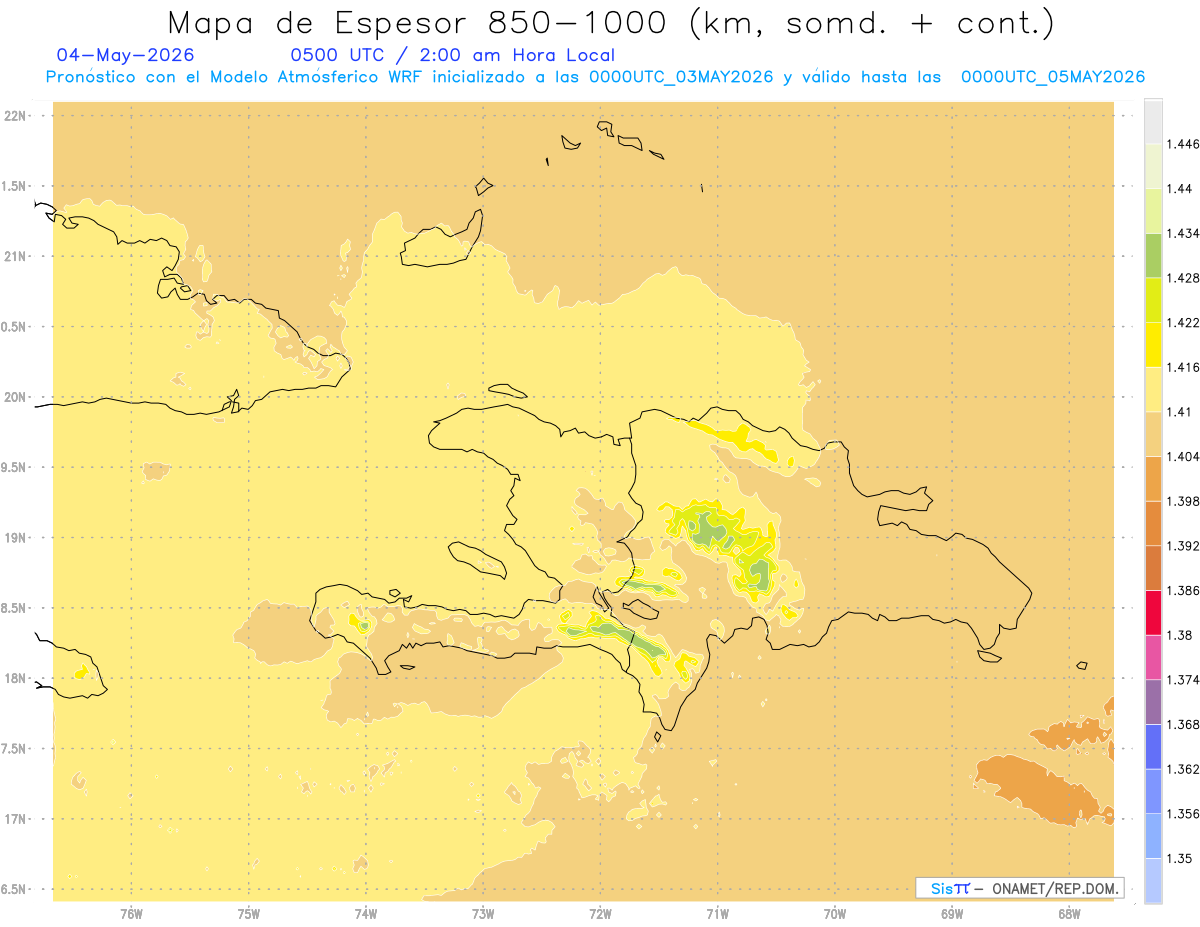Click the SisTT ONAMET/REP.DOM. credit box

(1020, 888)
